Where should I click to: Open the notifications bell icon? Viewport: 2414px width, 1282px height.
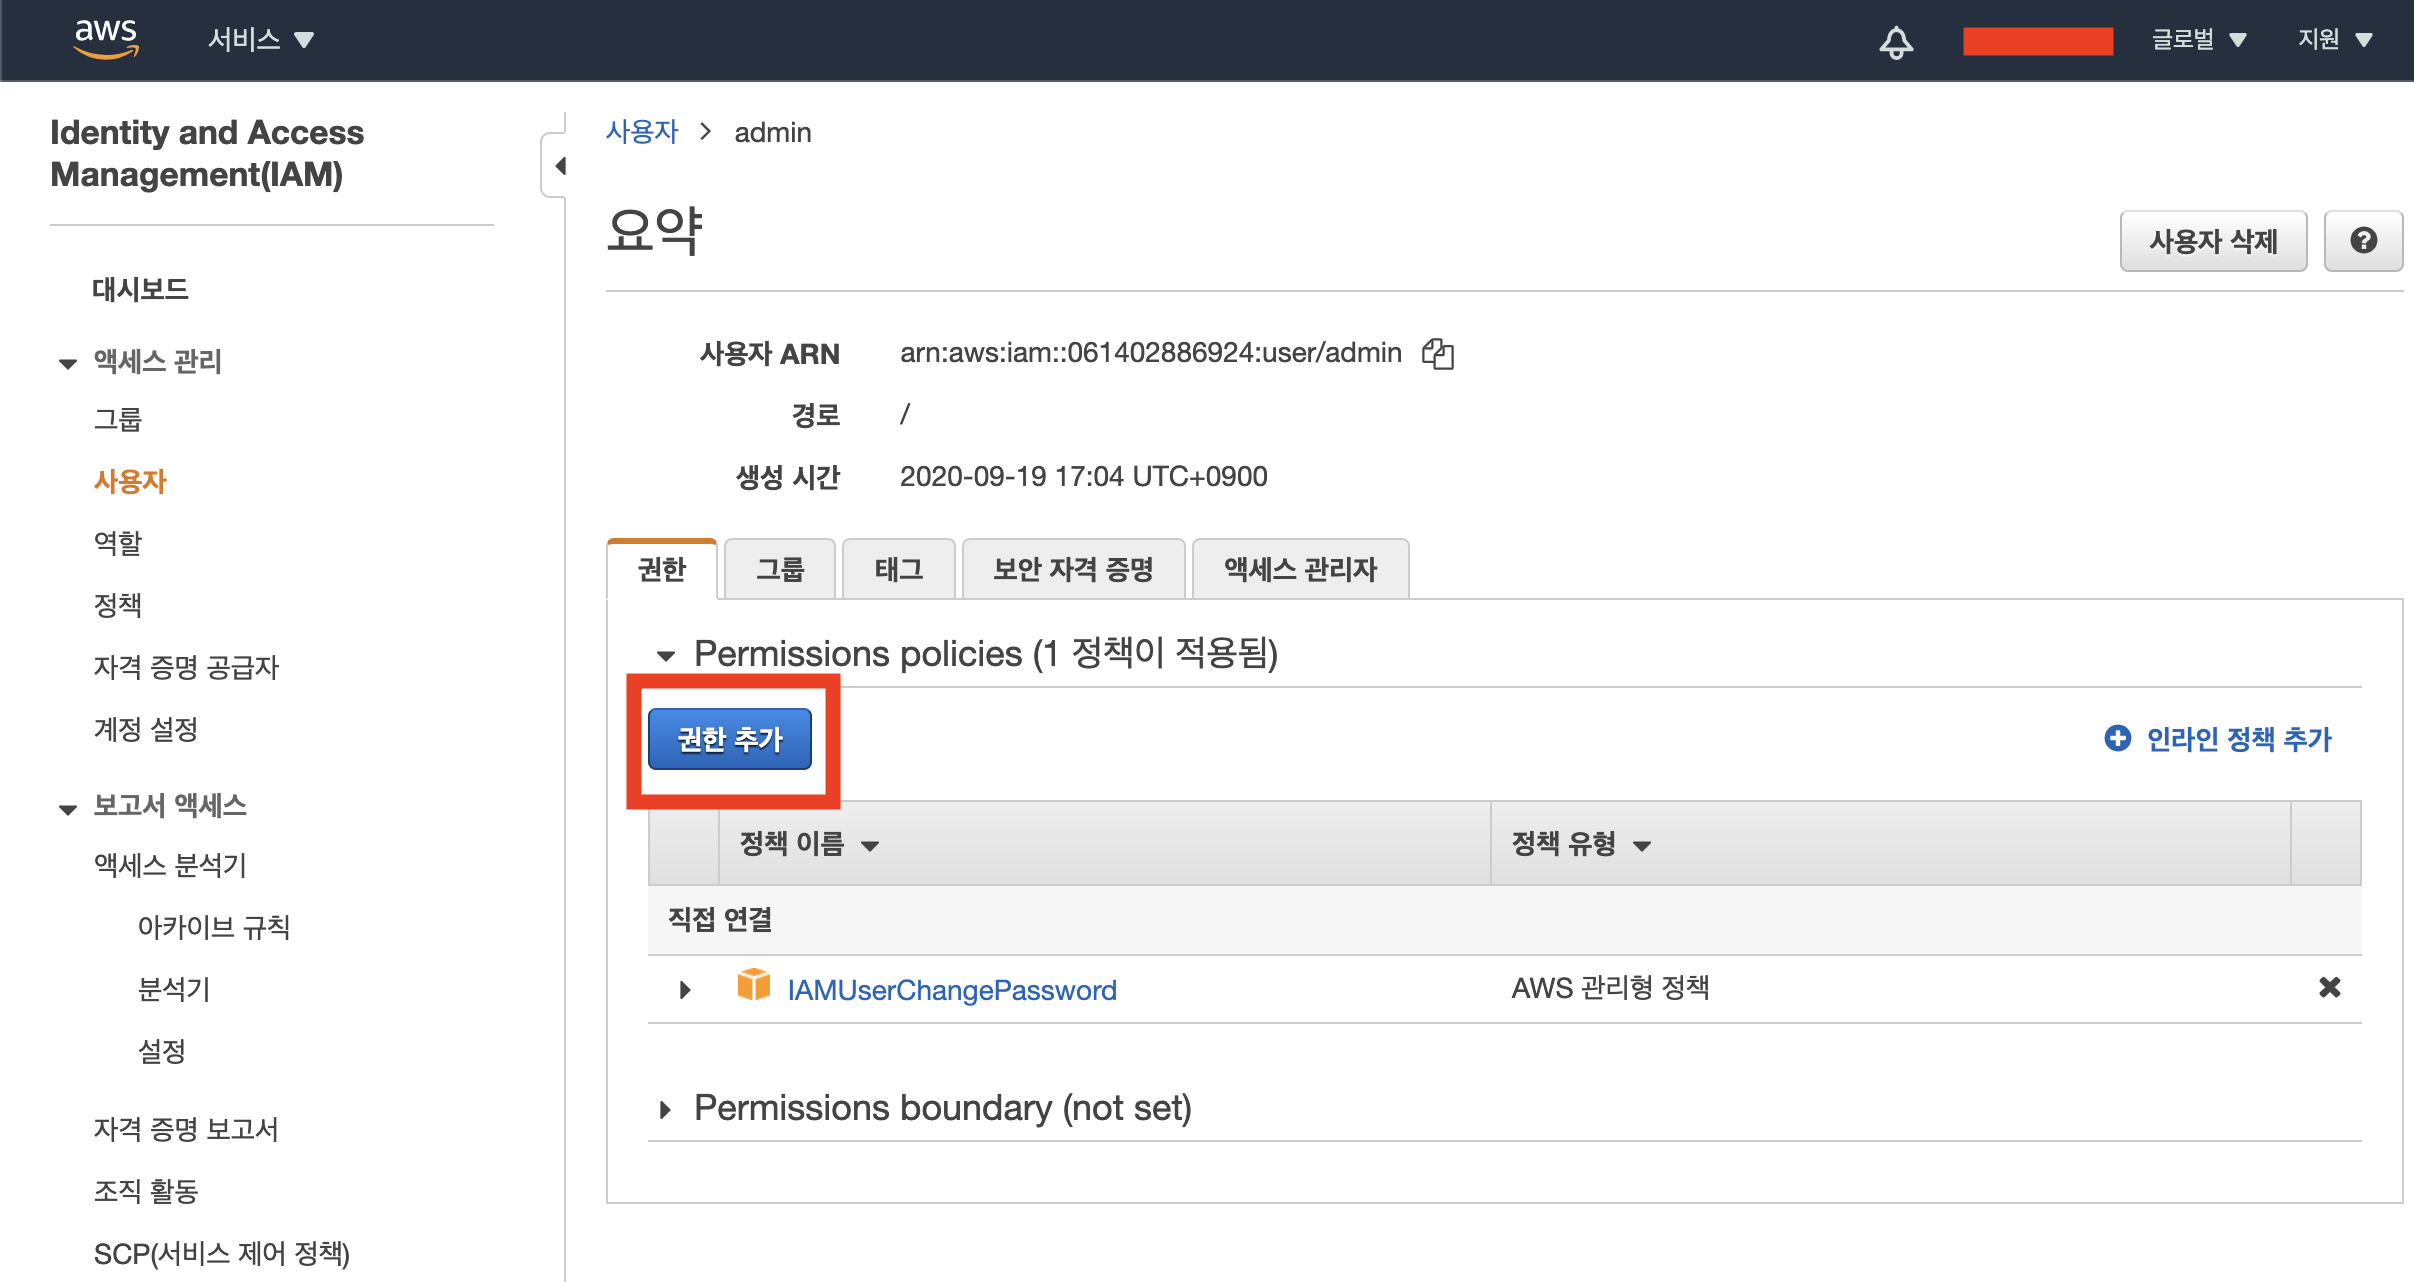1895,41
